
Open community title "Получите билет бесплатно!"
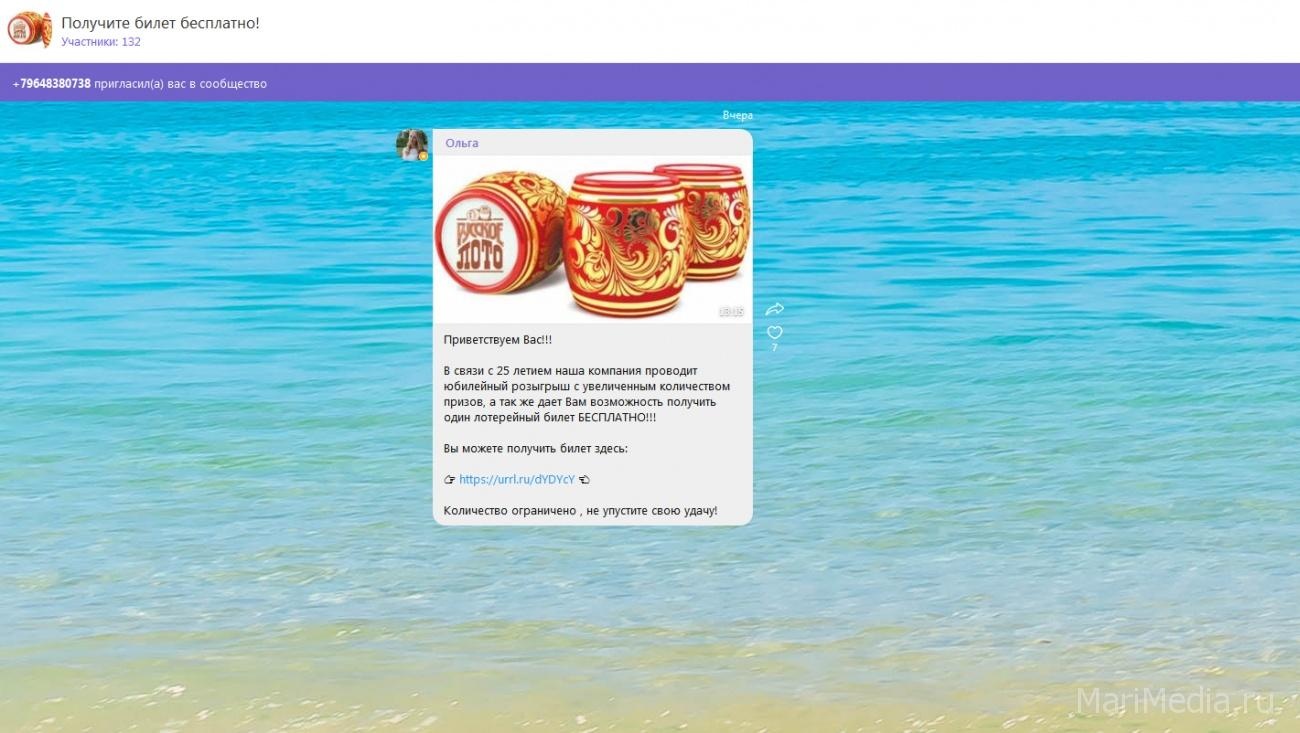pos(160,22)
